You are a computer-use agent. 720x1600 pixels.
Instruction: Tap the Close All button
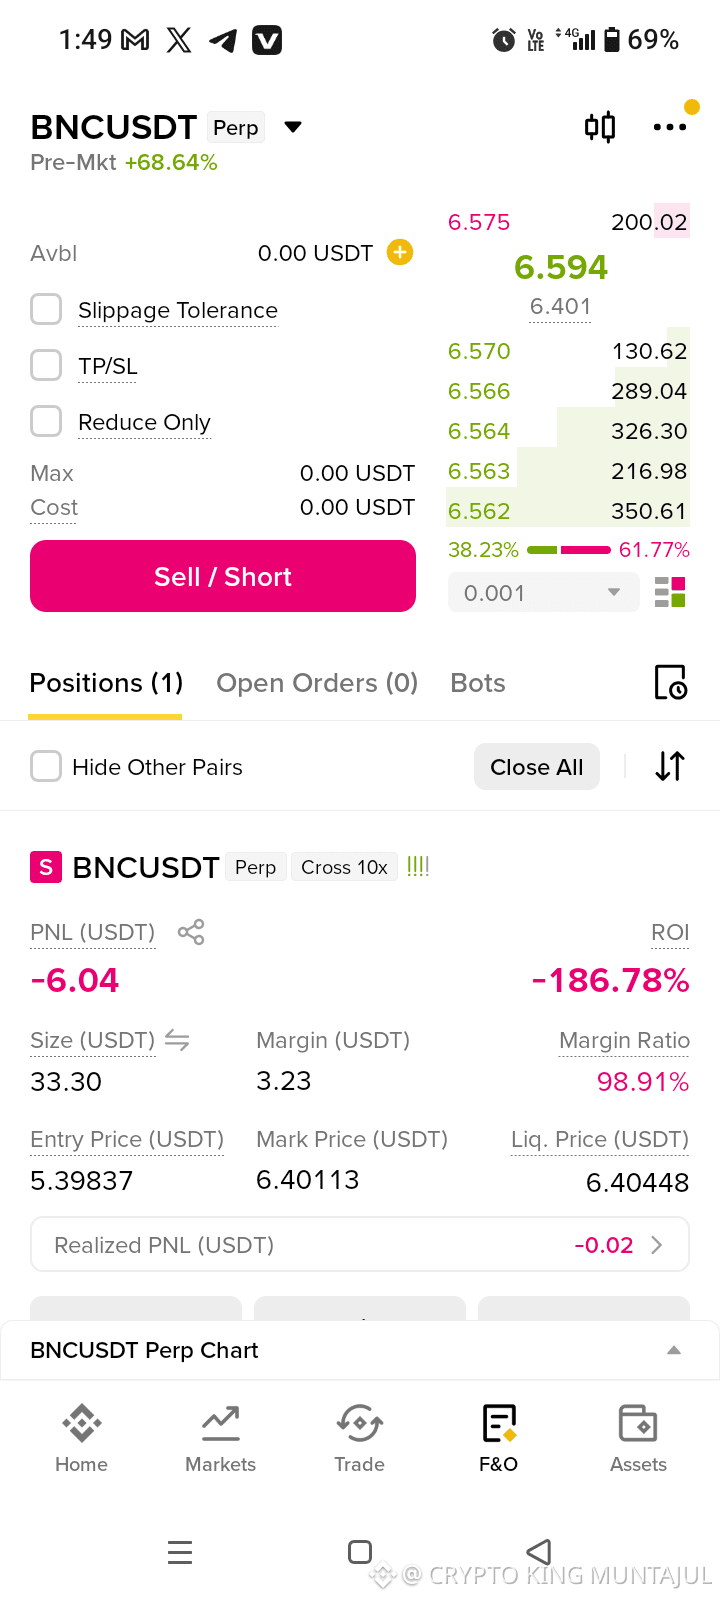[x=537, y=767]
